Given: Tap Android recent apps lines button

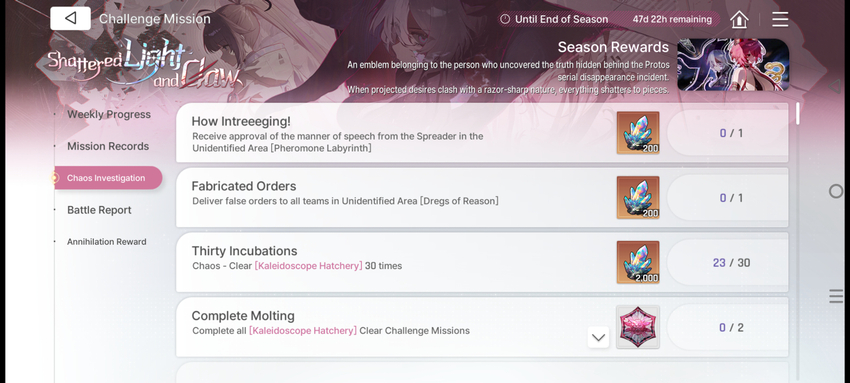Looking at the screenshot, I should (x=835, y=296).
